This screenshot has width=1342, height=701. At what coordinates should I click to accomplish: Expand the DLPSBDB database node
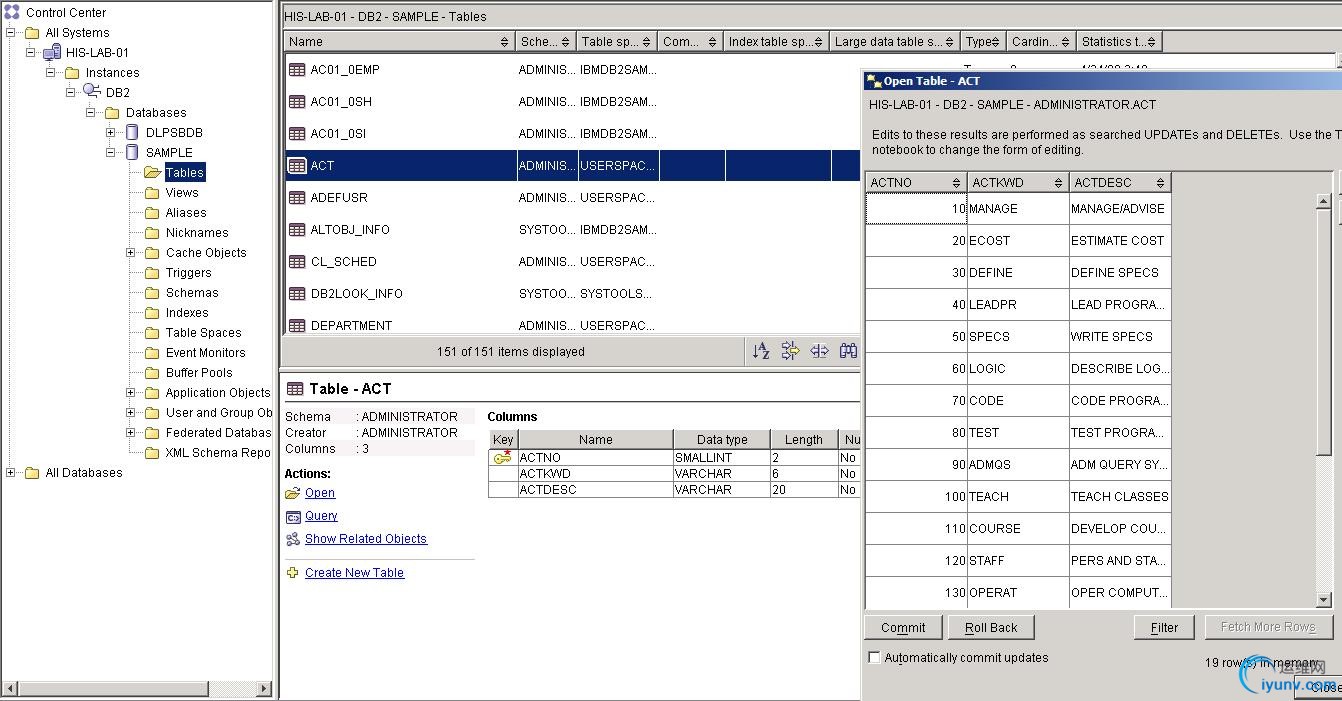111,132
